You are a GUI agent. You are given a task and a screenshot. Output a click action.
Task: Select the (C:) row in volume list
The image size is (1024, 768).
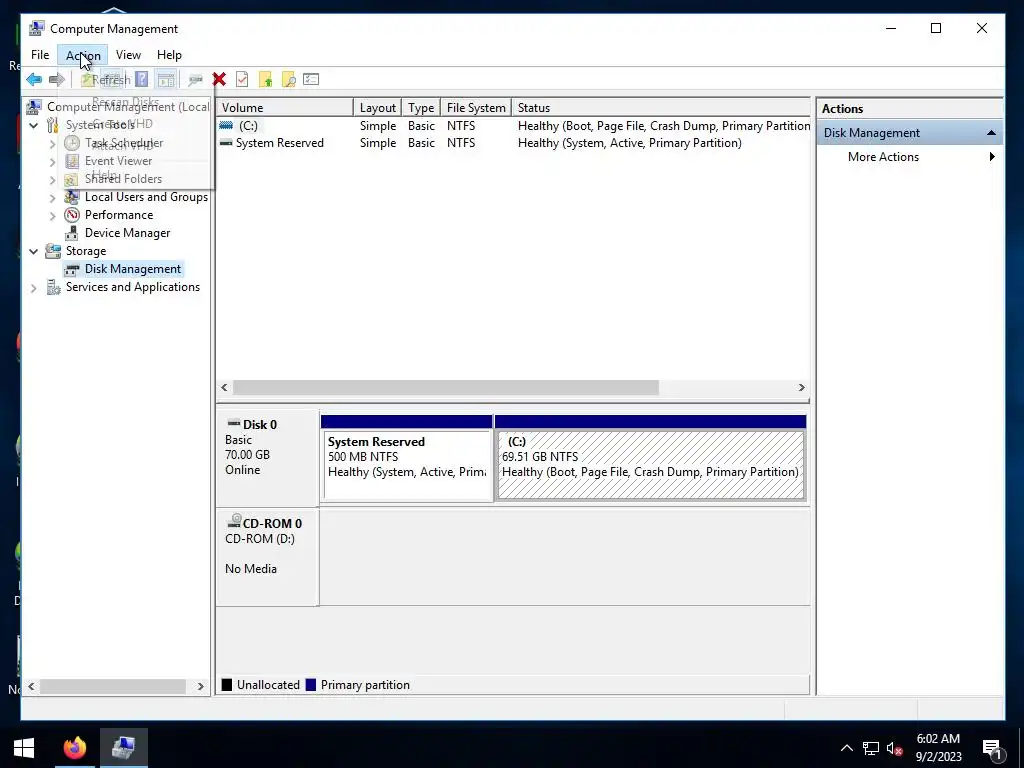coord(513,125)
